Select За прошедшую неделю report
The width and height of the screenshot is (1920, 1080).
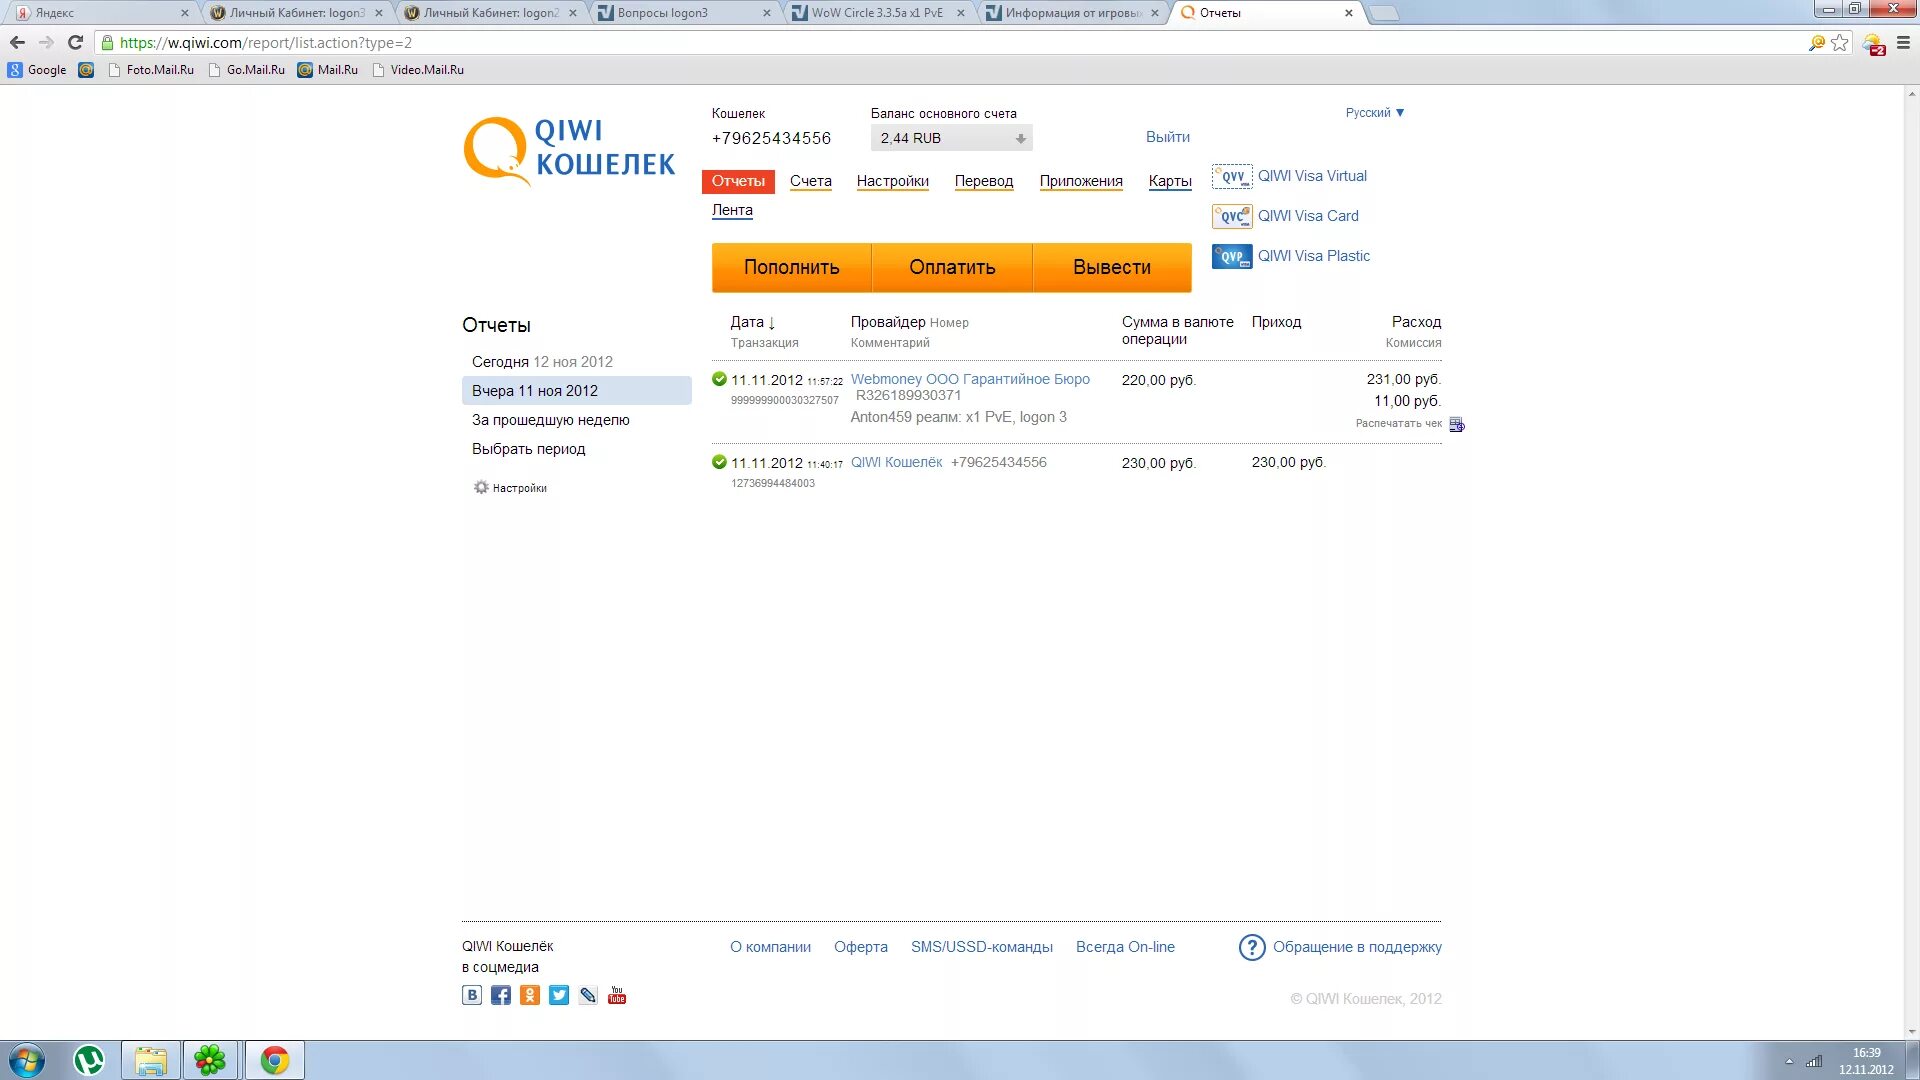pos(550,420)
